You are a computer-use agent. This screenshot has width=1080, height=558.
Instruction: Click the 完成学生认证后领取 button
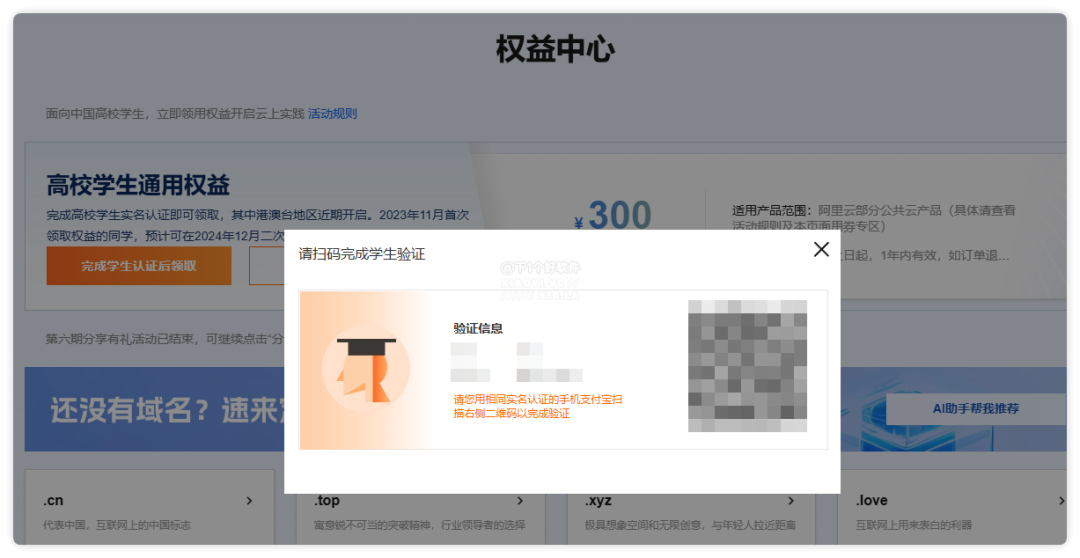(x=139, y=266)
